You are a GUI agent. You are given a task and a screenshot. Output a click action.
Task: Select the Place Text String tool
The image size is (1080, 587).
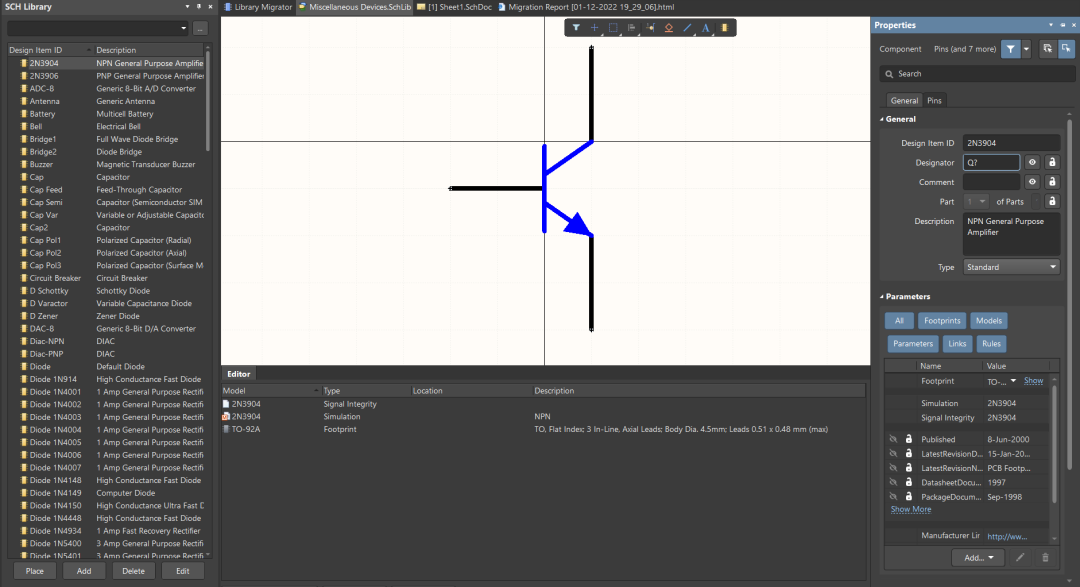coord(705,28)
